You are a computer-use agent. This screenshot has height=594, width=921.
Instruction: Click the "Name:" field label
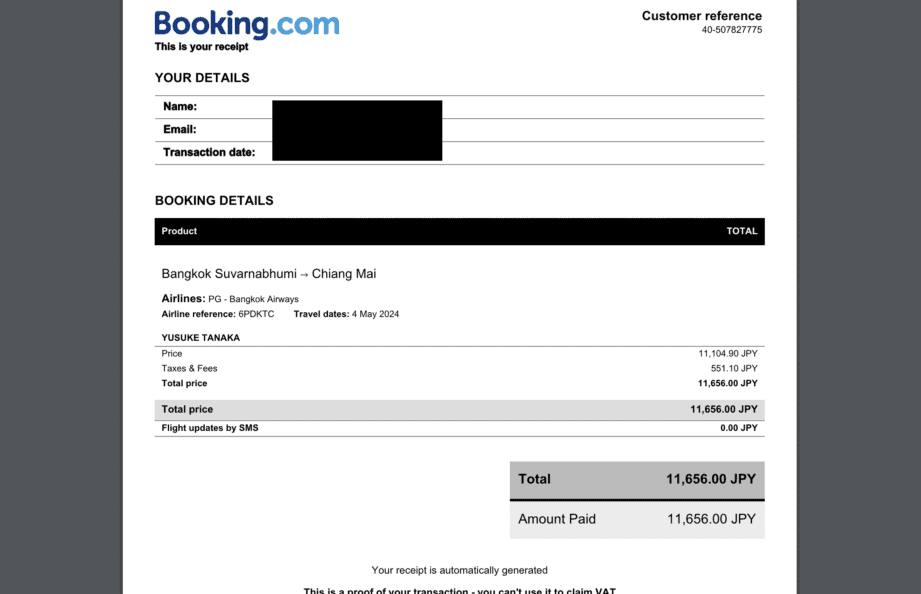(x=180, y=106)
